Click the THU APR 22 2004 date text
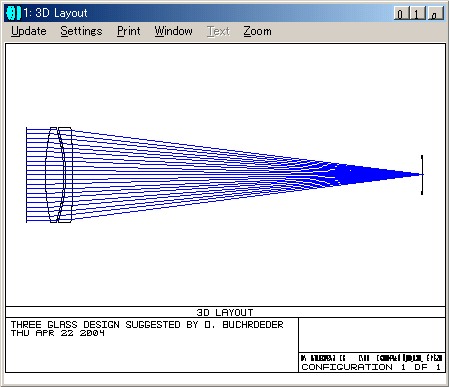The image size is (449, 387). coord(58,333)
